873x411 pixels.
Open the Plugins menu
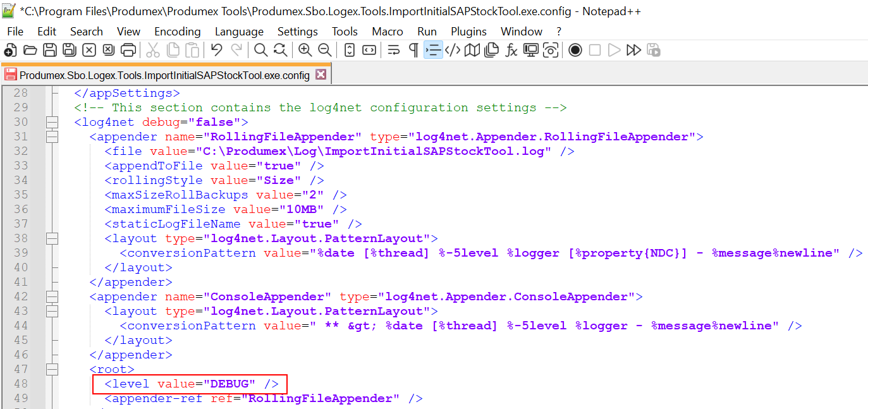(x=469, y=31)
